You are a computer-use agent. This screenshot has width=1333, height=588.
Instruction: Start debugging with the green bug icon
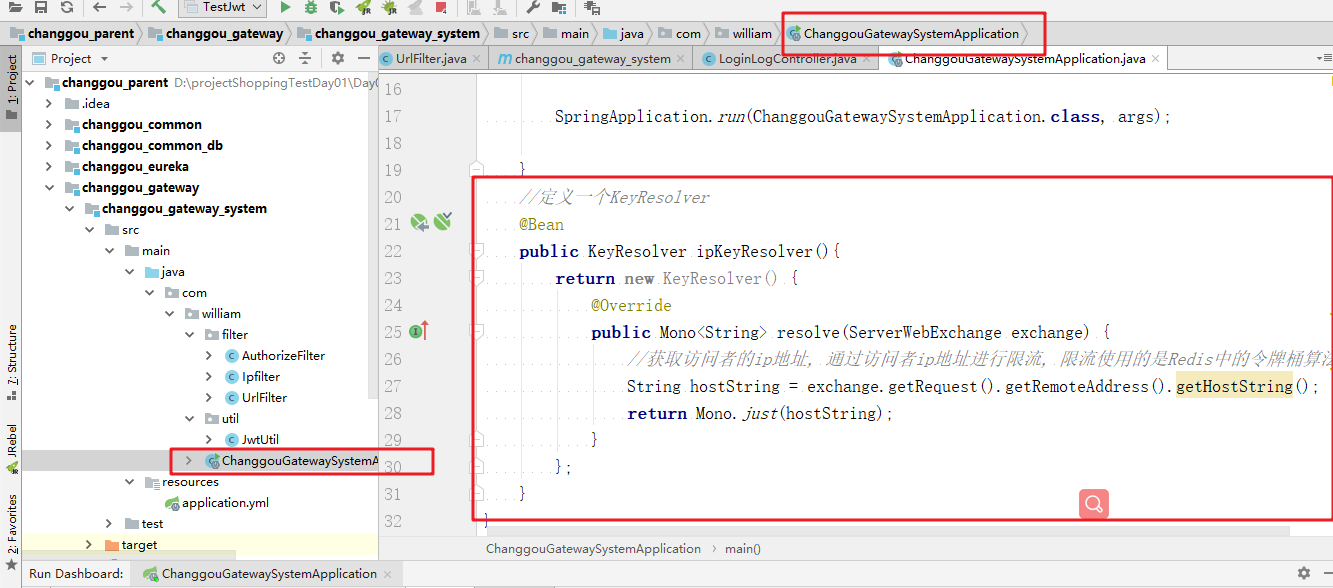pyautogui.click(x=311, y=7)
